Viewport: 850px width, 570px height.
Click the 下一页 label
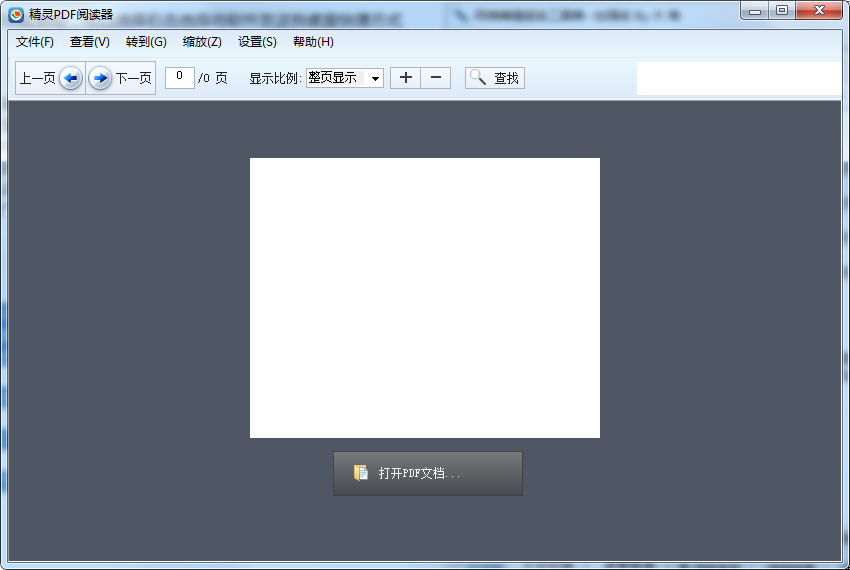pyautogui.click(x=133, y=79)
